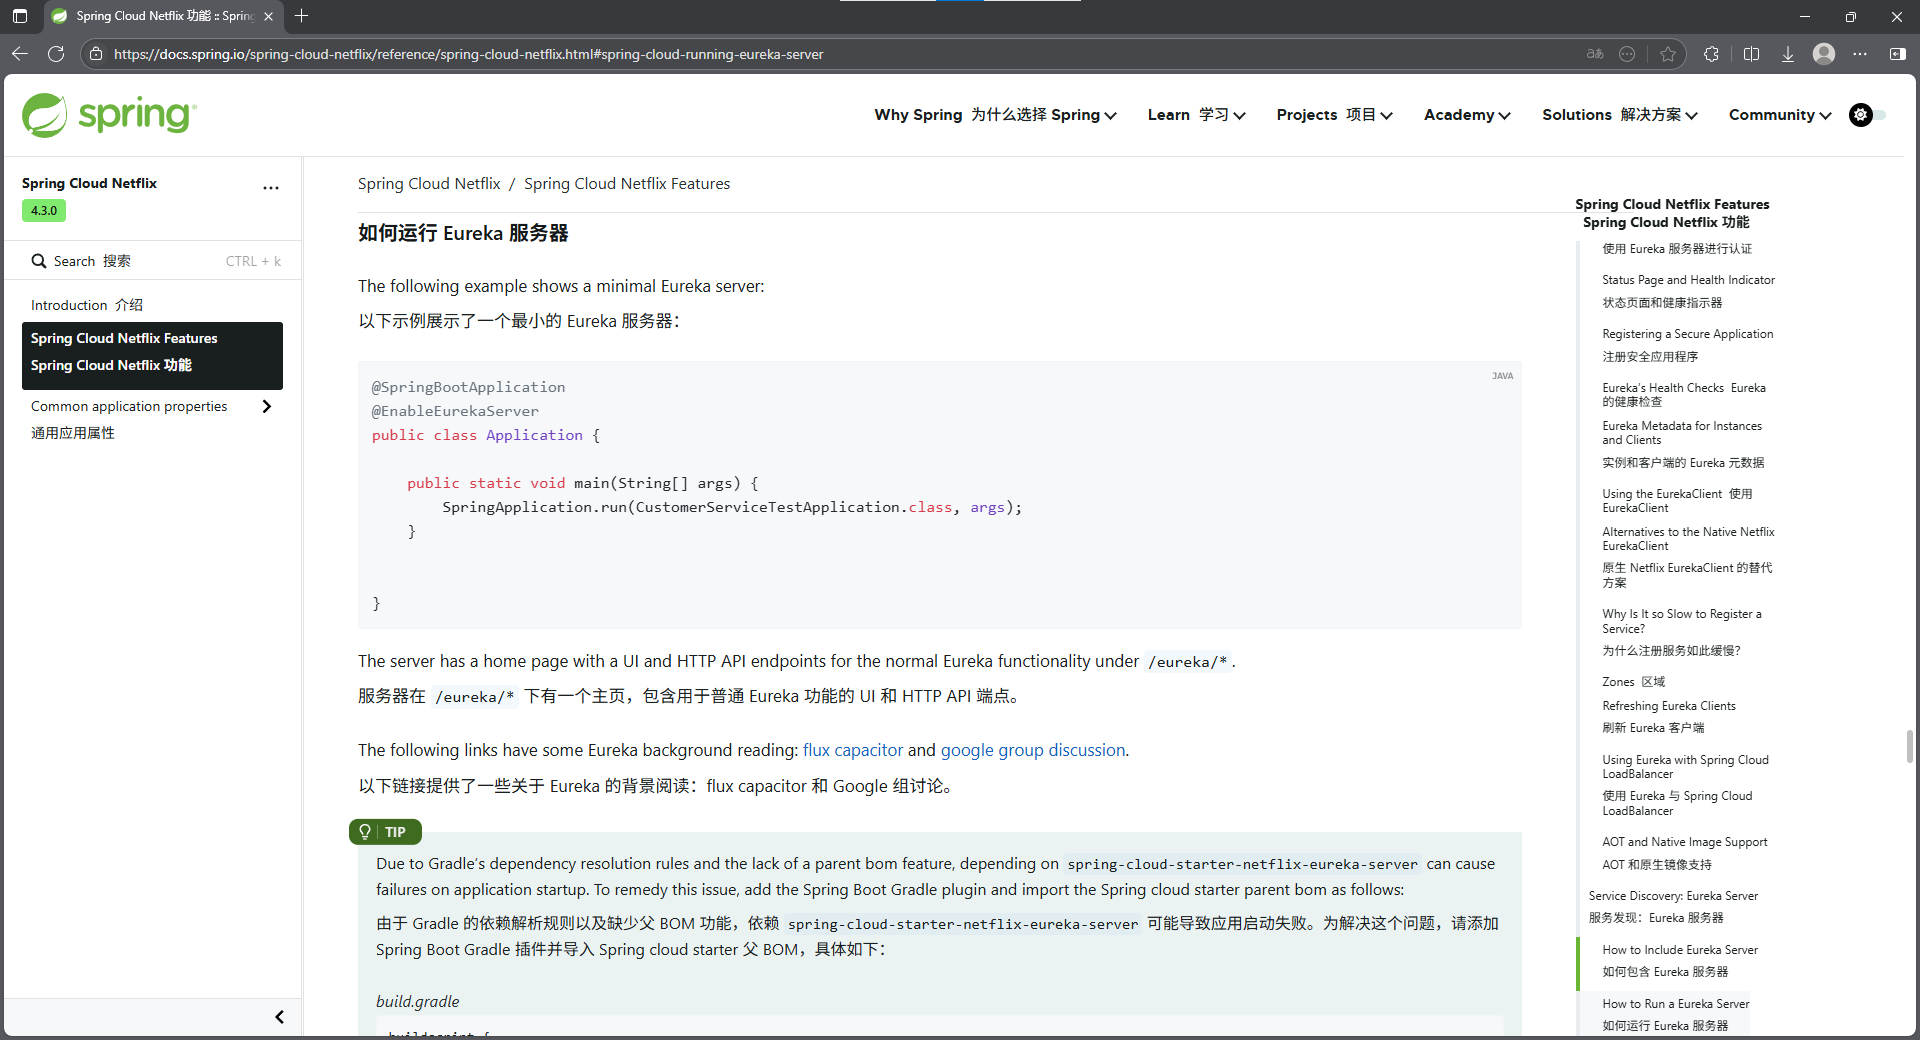Add page to favorites with the star icon
This screenshot has height=1040, width=1920.
(1668, 54)
